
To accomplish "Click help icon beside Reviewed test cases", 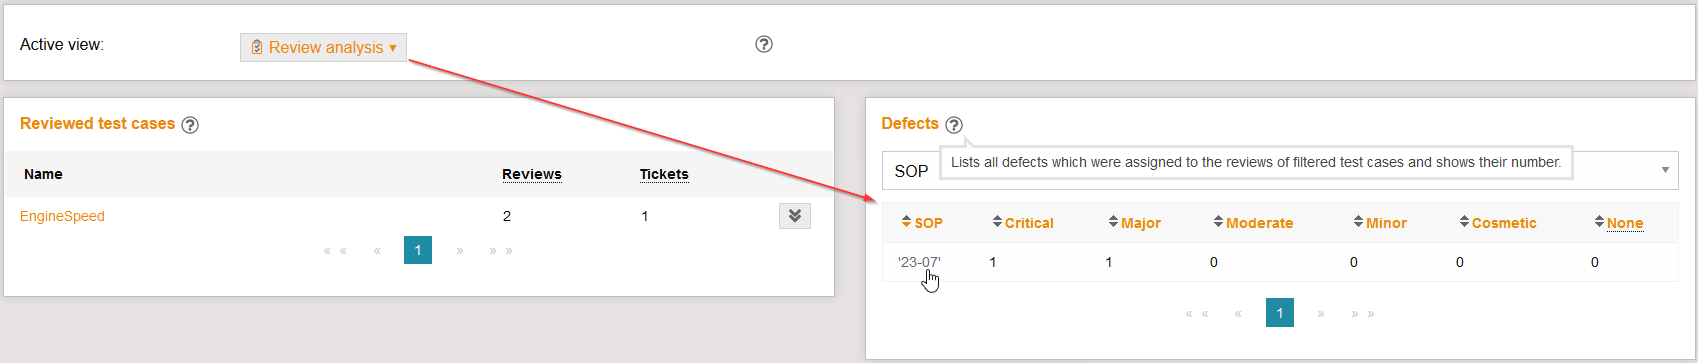I will (x=190, y=125).
